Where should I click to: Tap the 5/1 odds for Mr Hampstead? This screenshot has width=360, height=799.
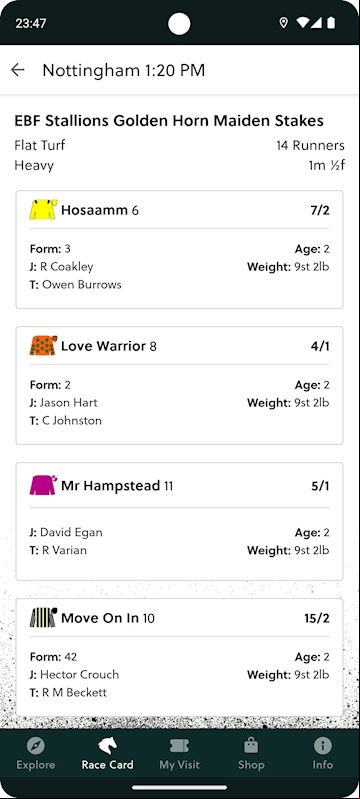(x=320, y=486)
